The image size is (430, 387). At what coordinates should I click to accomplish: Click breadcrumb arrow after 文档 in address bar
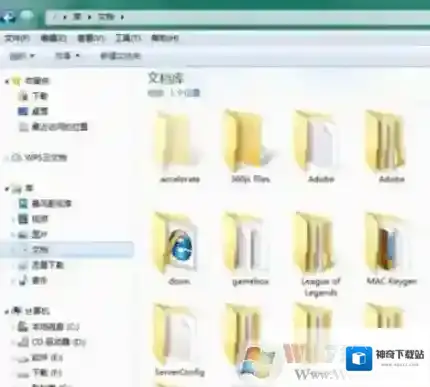click(122, 17)
